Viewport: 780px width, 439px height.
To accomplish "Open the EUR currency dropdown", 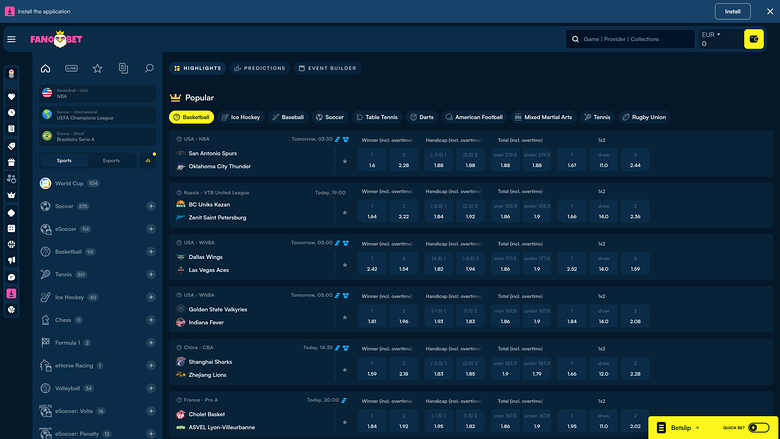I will tap(711, 34).
